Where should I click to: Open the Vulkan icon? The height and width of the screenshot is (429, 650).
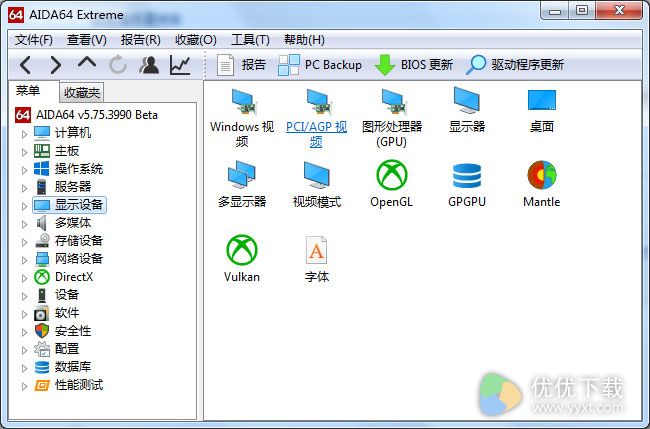coord(242,259)
